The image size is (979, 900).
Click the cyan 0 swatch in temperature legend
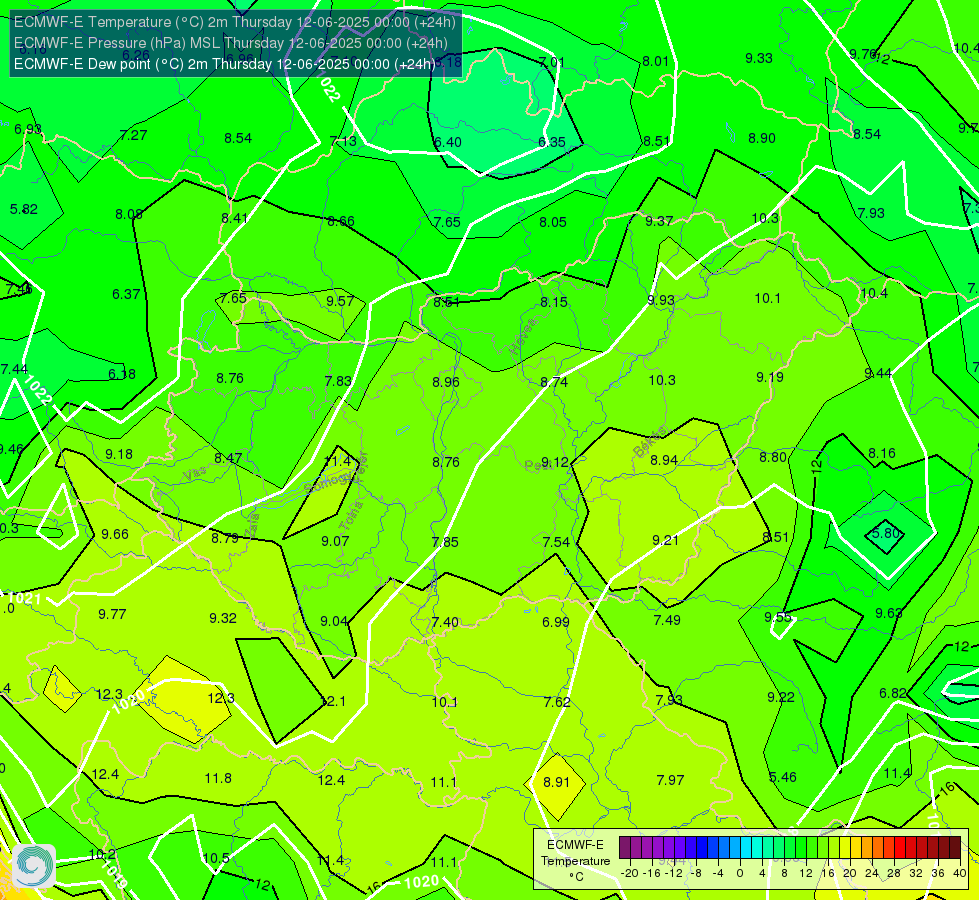point(745,848)
